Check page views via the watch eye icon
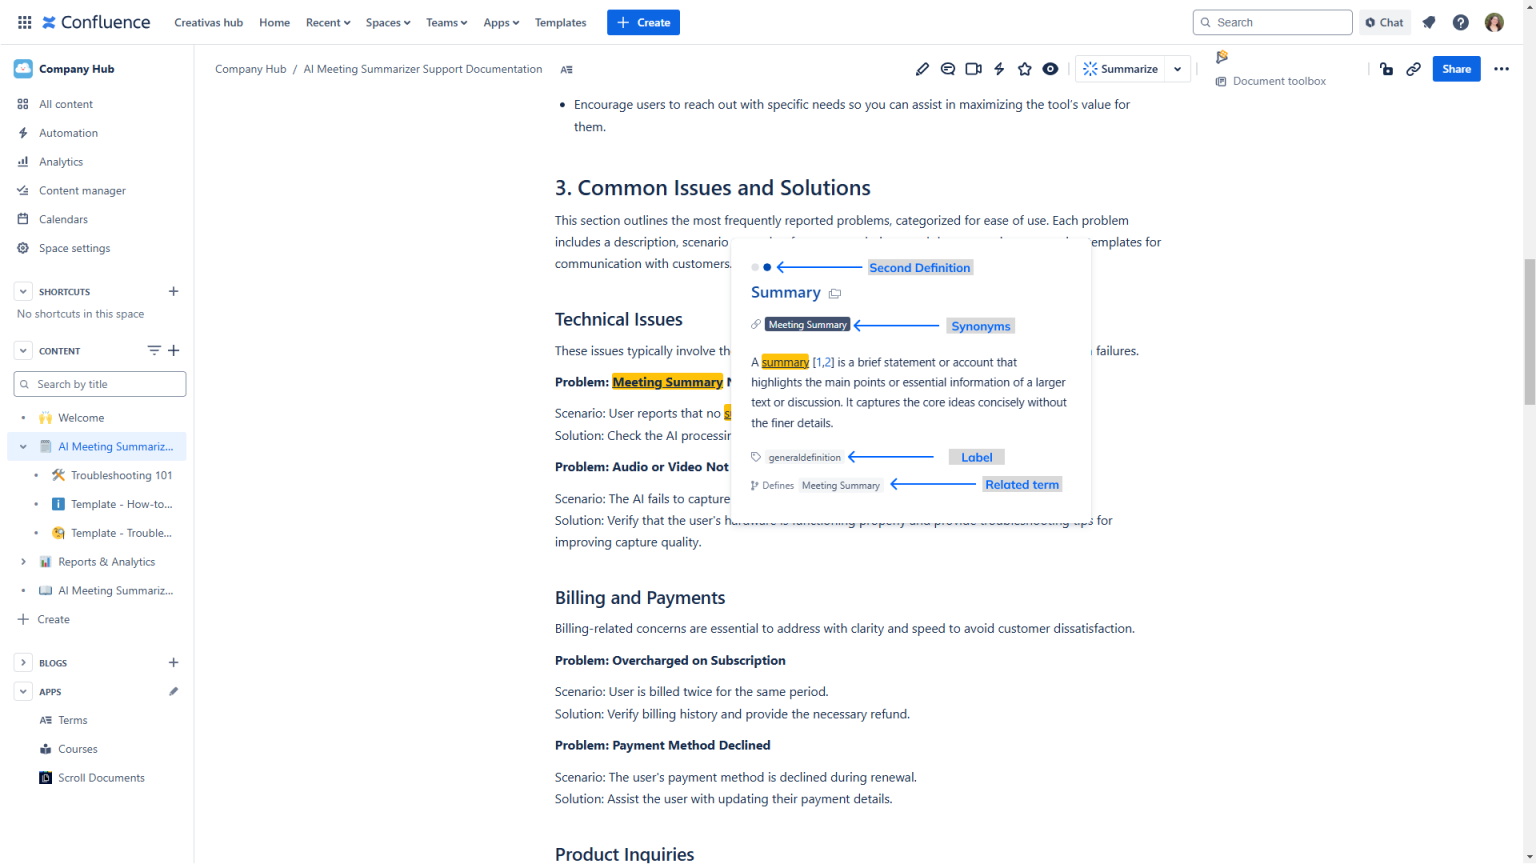 (x=1050, y=68)
